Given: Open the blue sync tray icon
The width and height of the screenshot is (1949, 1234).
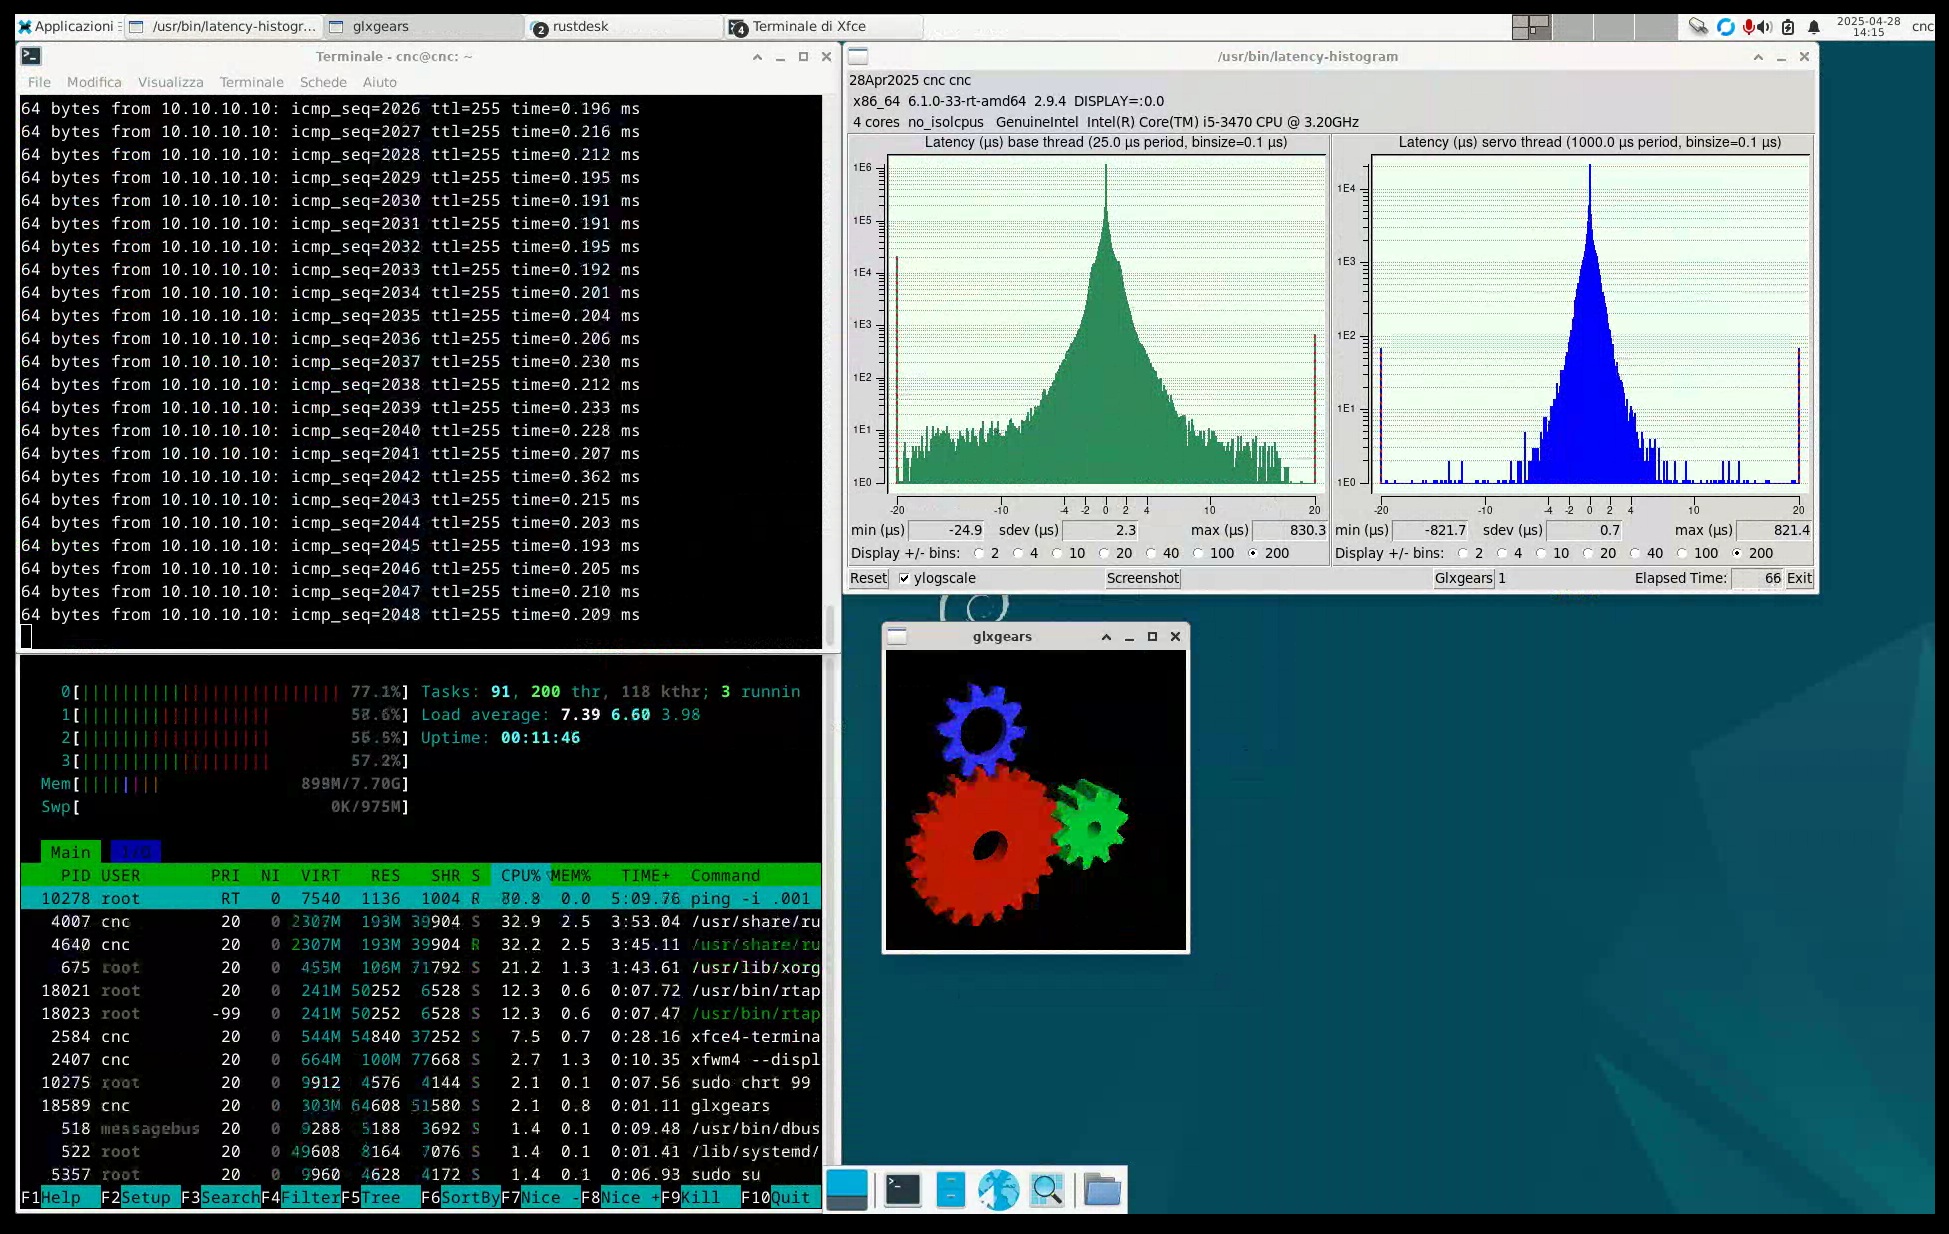Looking at the screenshot, I should 1725,27.
